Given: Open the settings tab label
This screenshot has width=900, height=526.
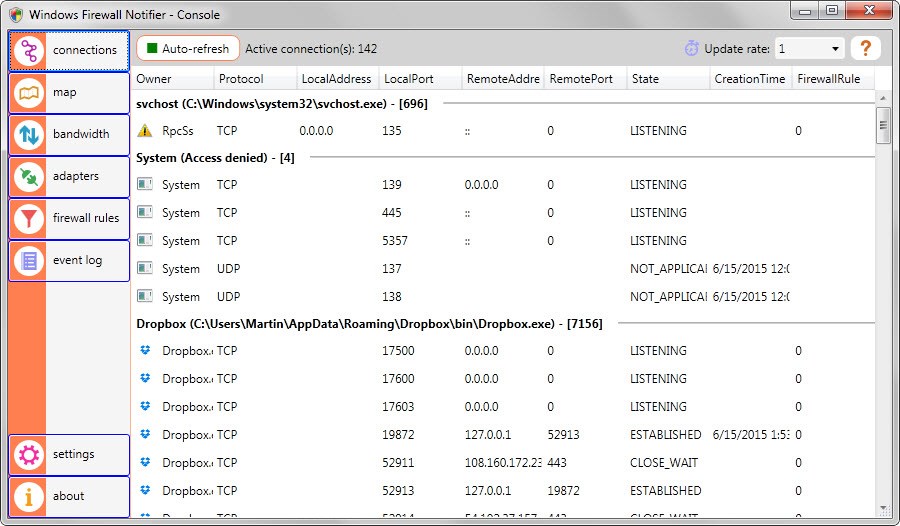Looking at the screenshot, I should 73,454.
